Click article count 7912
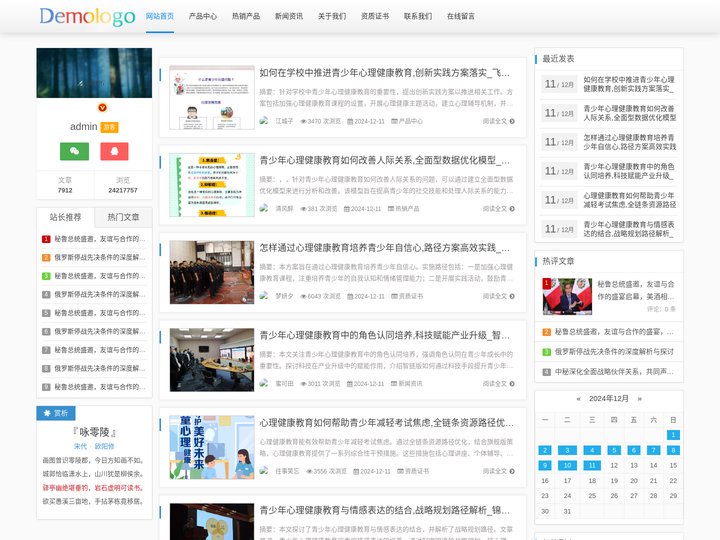720x540 pixels. coord(65,190)
